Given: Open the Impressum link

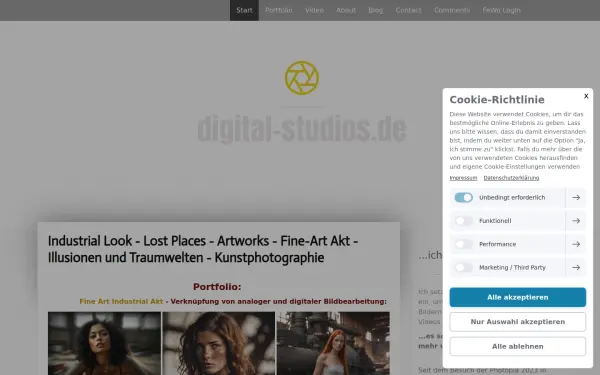Looking at the screenshot, I should (463, 178).
